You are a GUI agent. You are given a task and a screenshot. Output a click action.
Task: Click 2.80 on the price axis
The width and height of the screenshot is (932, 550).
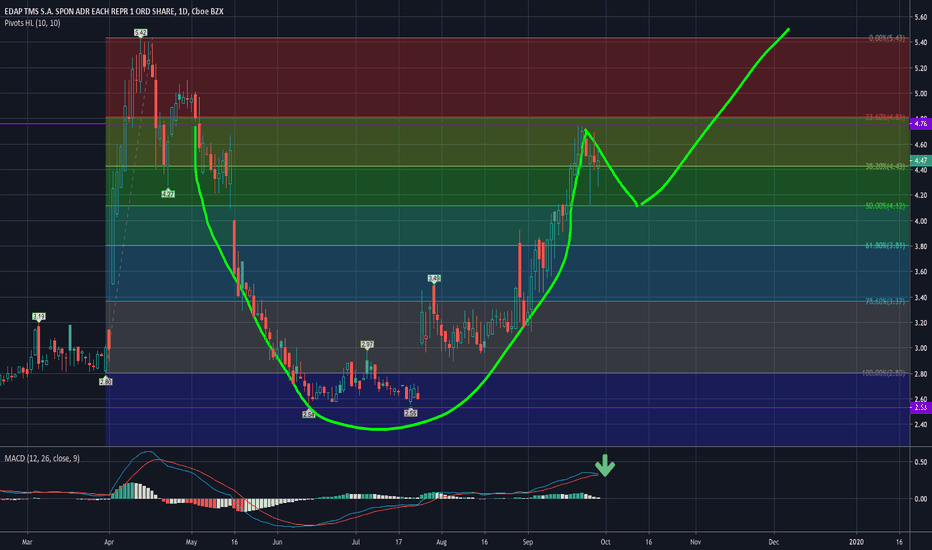[x=921, y=374]
